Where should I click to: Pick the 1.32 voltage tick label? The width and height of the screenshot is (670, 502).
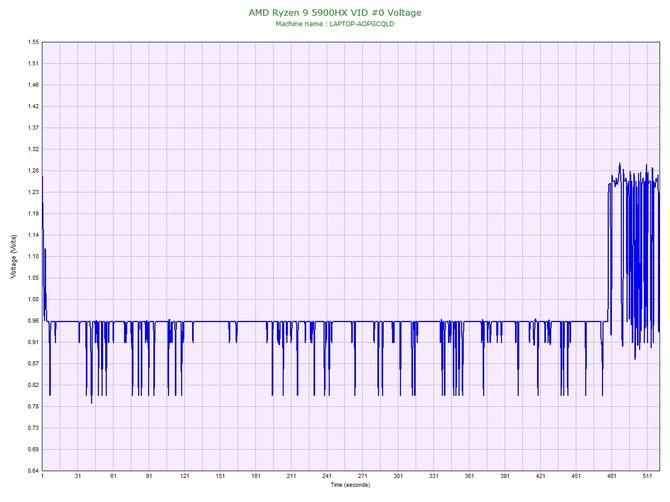[x=33, y=150]
